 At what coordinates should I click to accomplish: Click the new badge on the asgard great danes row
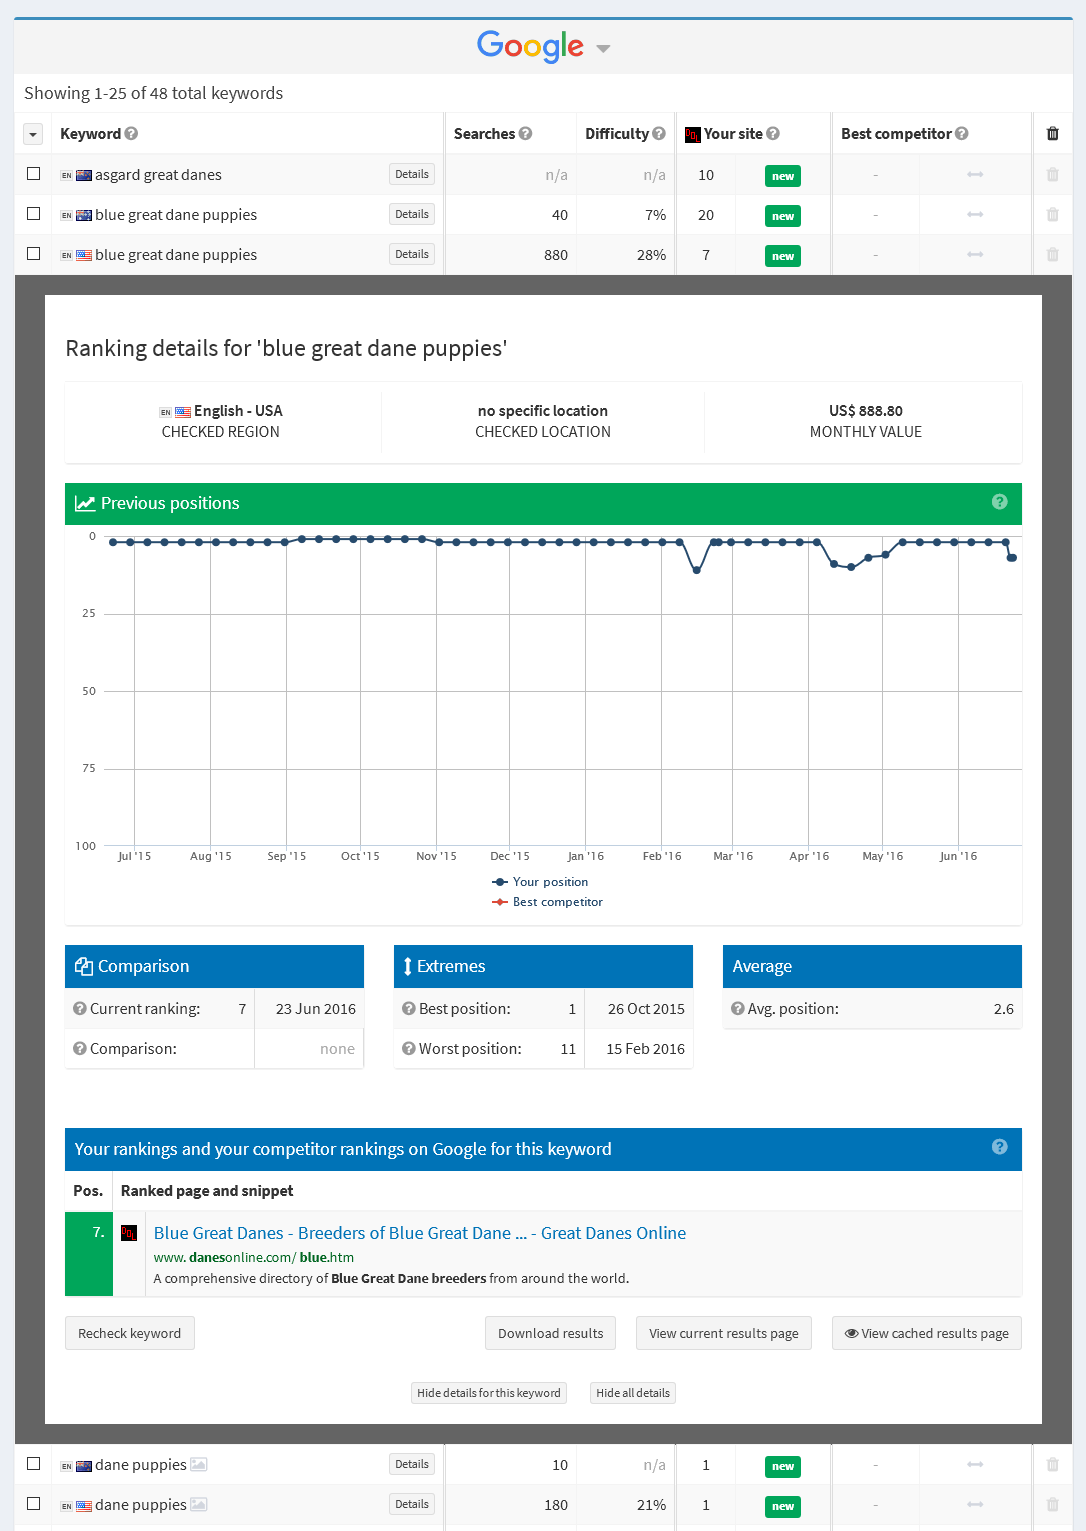782,175
